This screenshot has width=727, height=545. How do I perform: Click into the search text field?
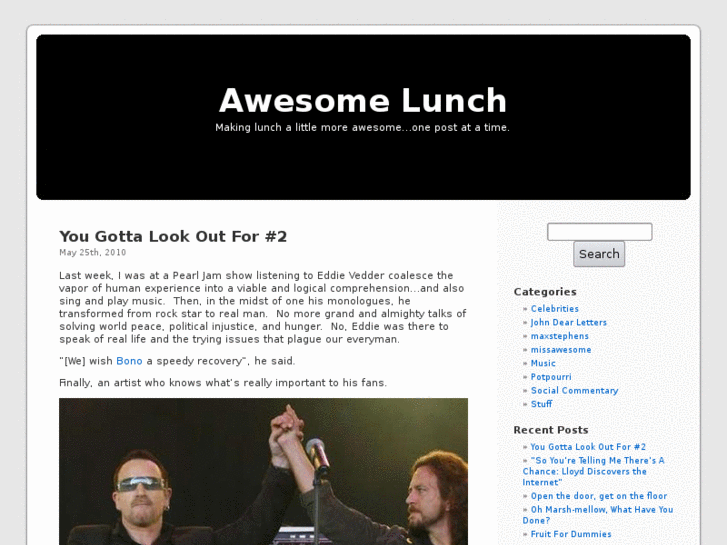599,231
